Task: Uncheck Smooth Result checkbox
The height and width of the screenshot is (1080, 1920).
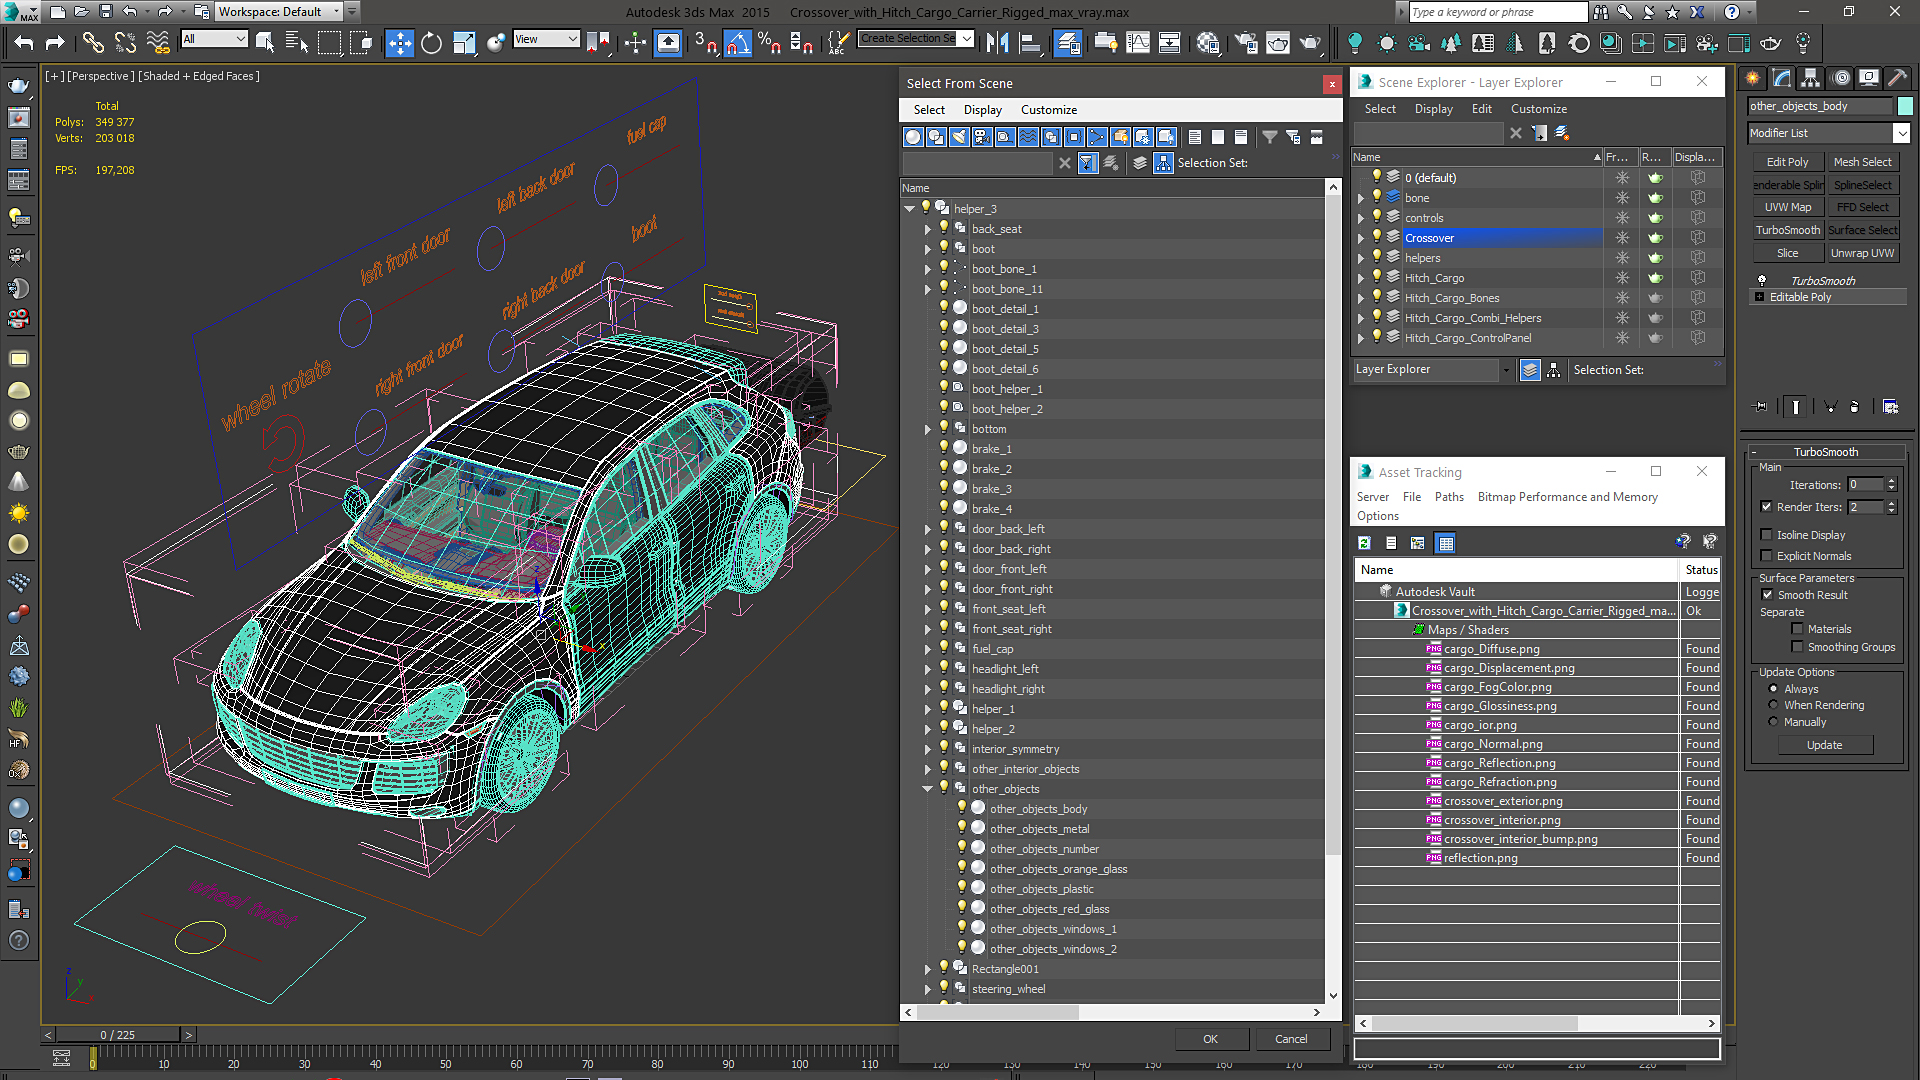Action: 1767,595
